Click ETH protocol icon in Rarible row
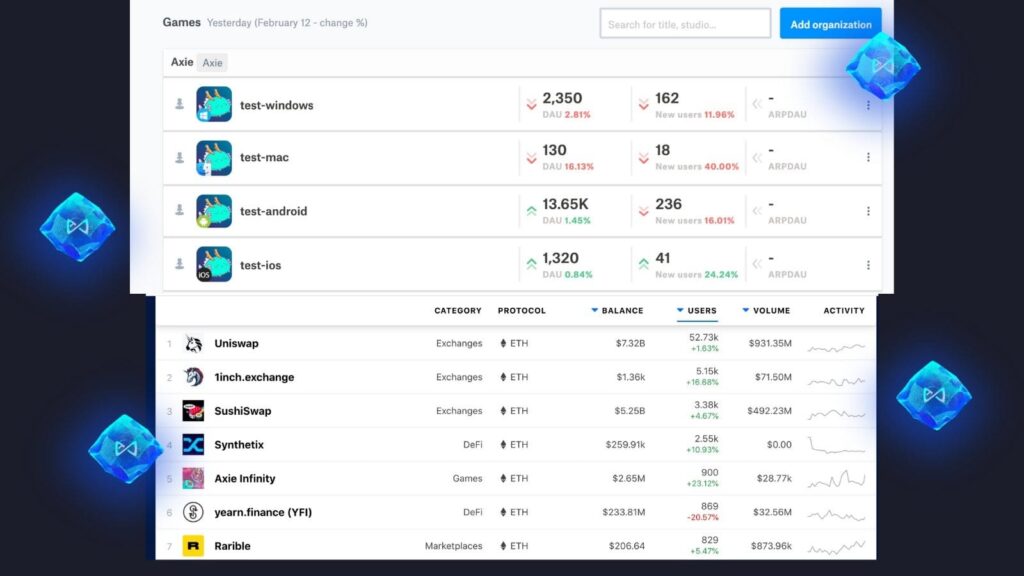 click(503, 546)
